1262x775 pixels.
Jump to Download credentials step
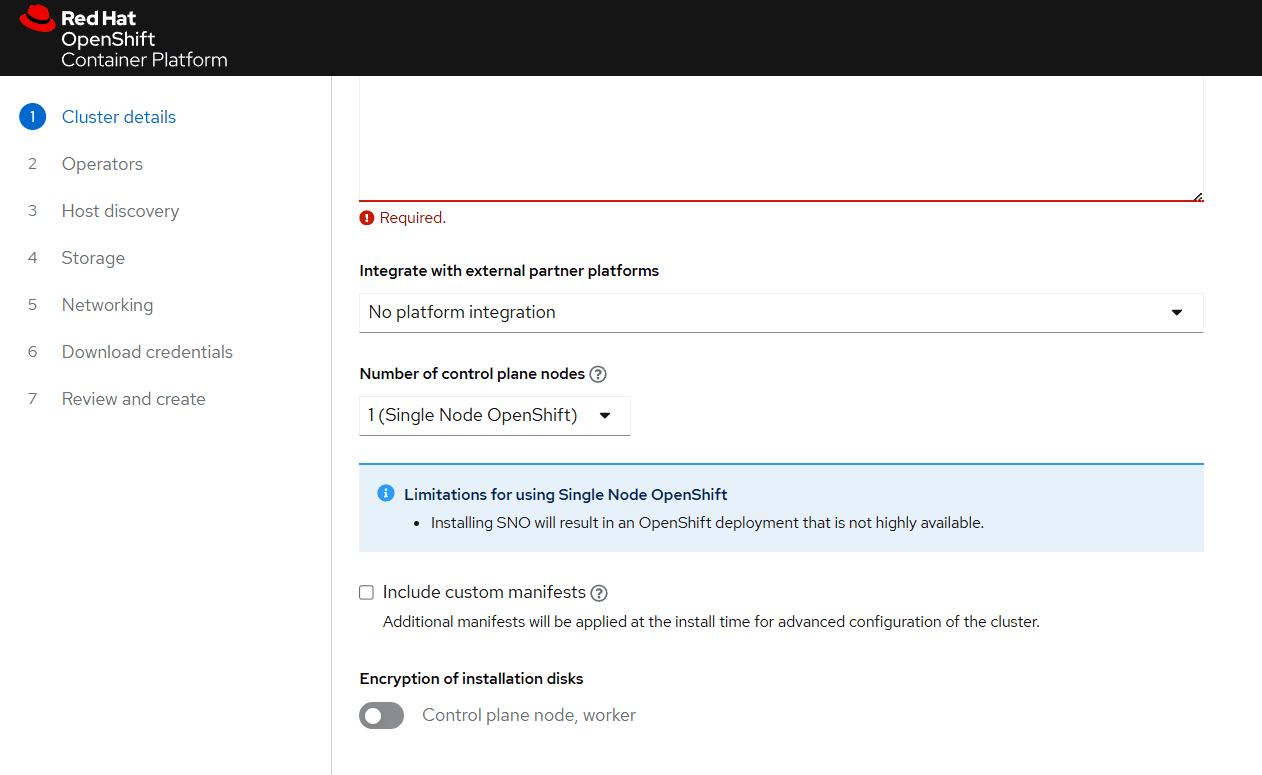[x=147, y=352]
